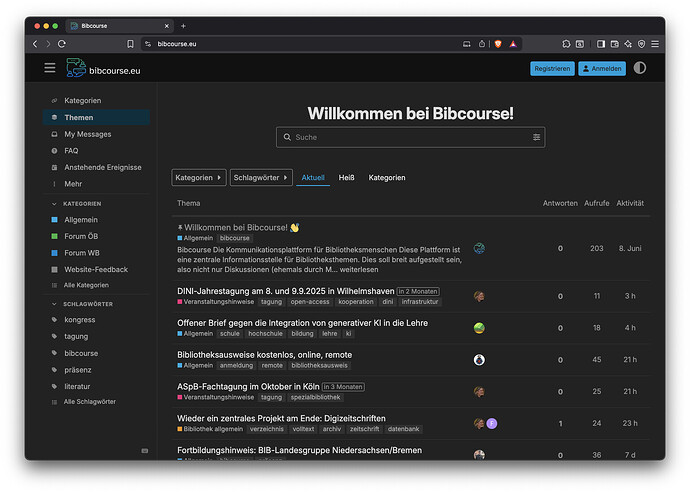Switch to the Kategorien tab
Image resolution: width=690 pixels, height=493 pixels.
point(387,177)
